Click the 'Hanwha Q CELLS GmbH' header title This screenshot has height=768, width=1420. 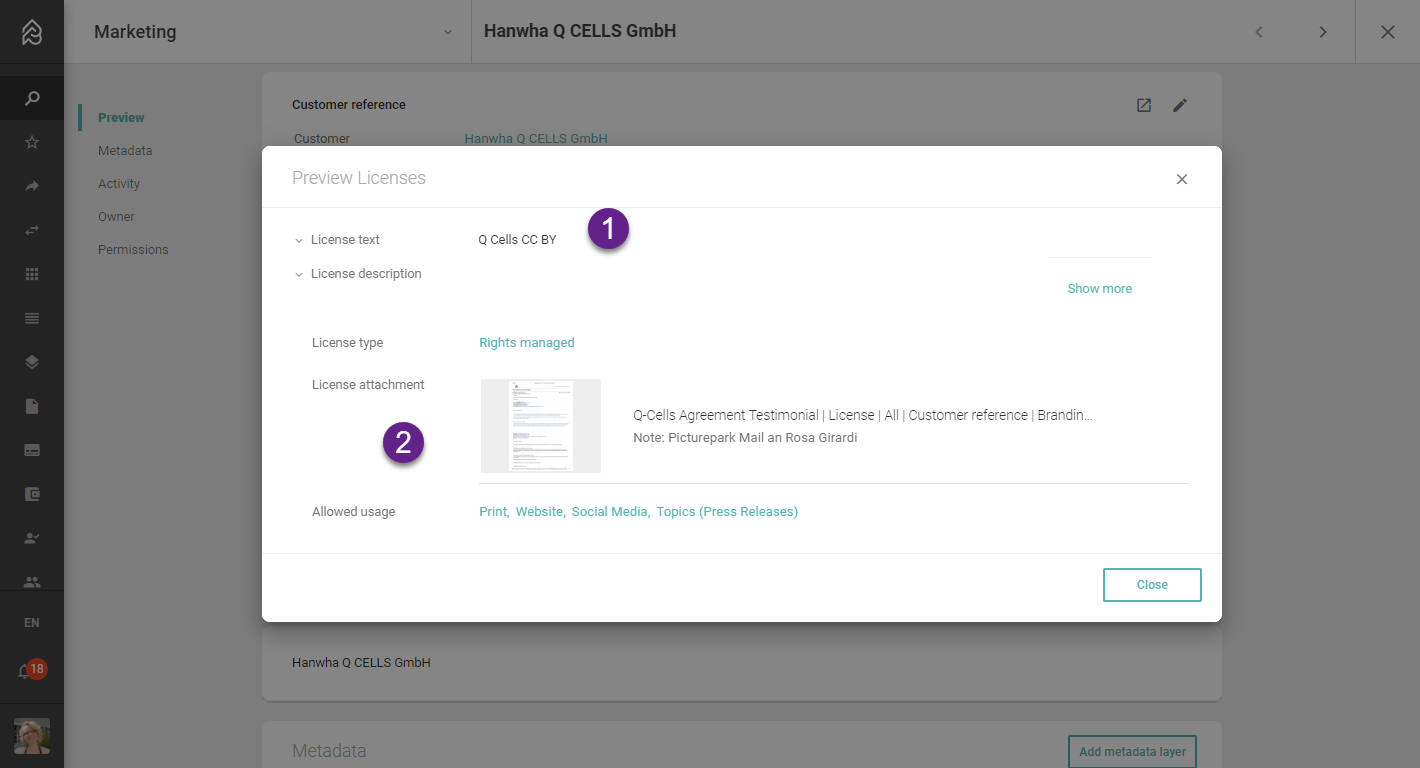pos(580,32)
